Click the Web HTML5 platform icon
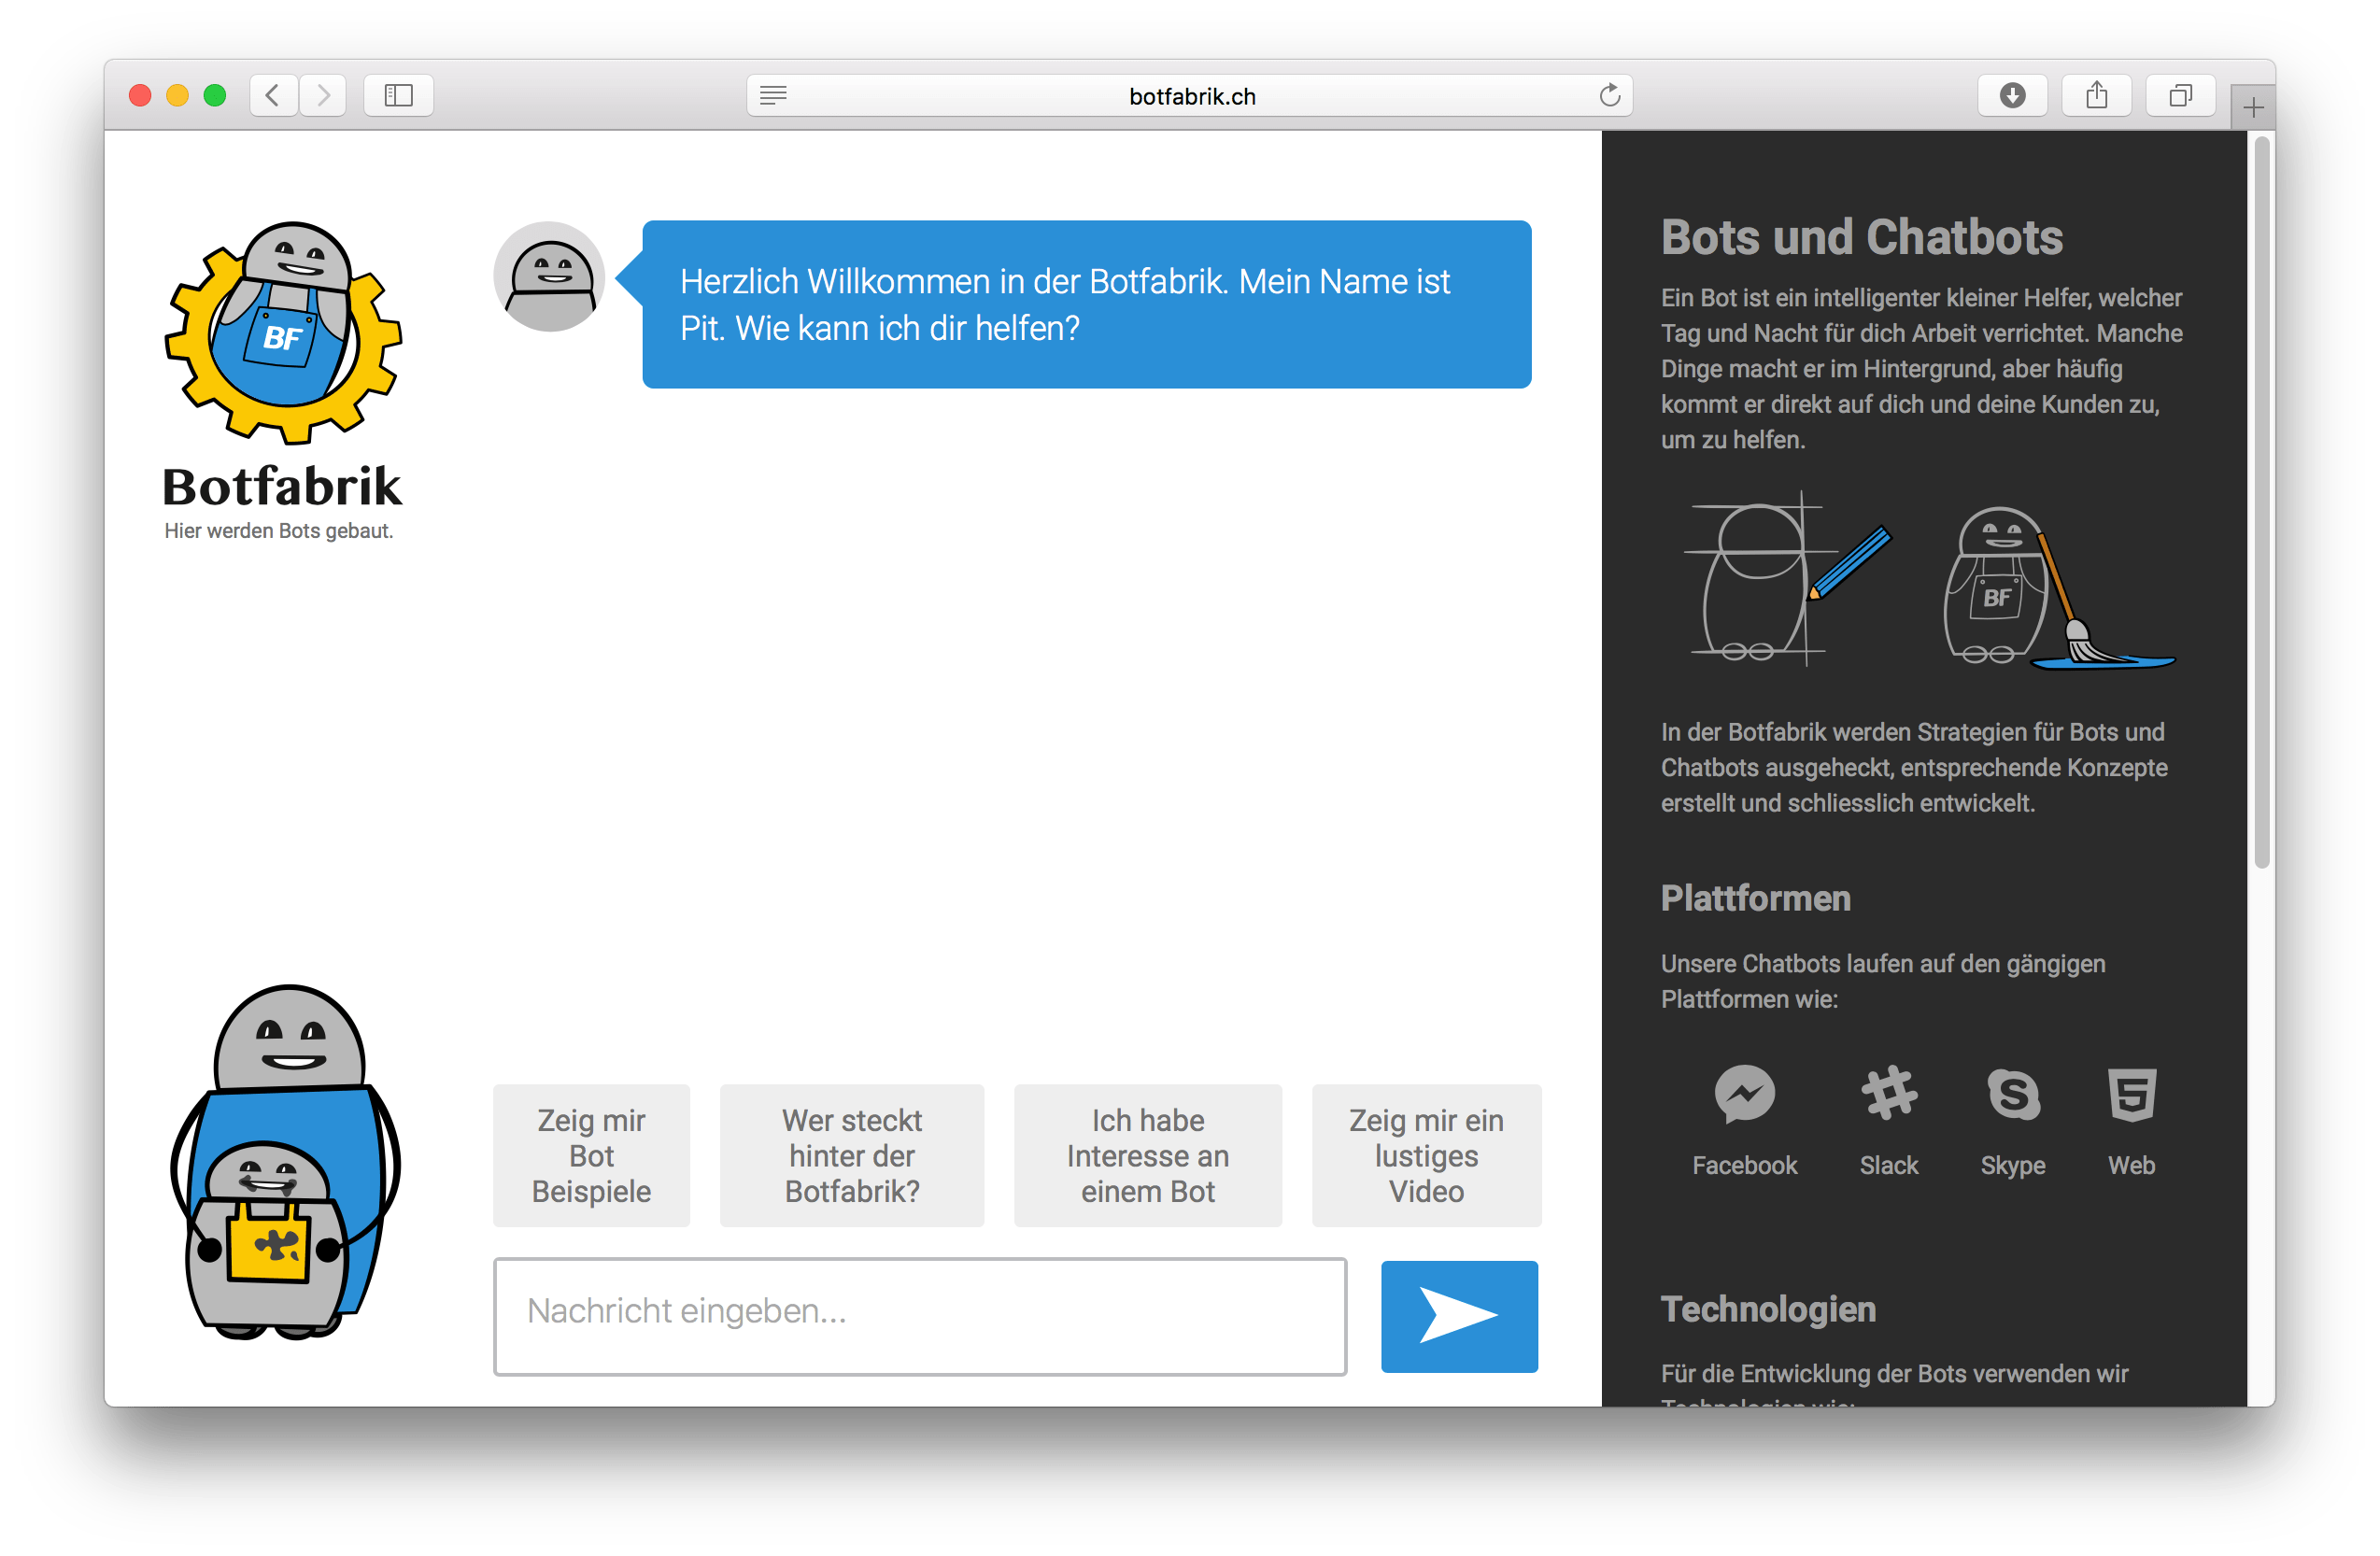This screenshot has height=1556, width=2380. (x=2133, y=1095)
